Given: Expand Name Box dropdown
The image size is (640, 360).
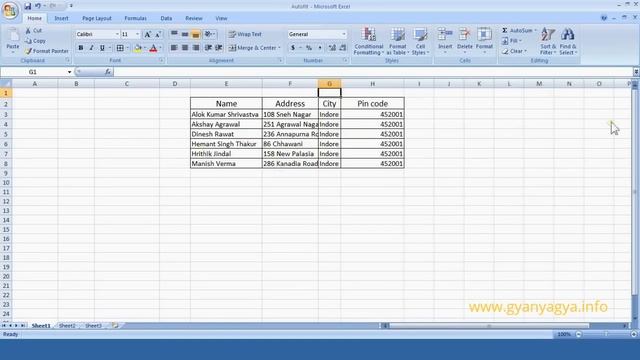Looking at the screenshot, I should [x=69, y=72].
